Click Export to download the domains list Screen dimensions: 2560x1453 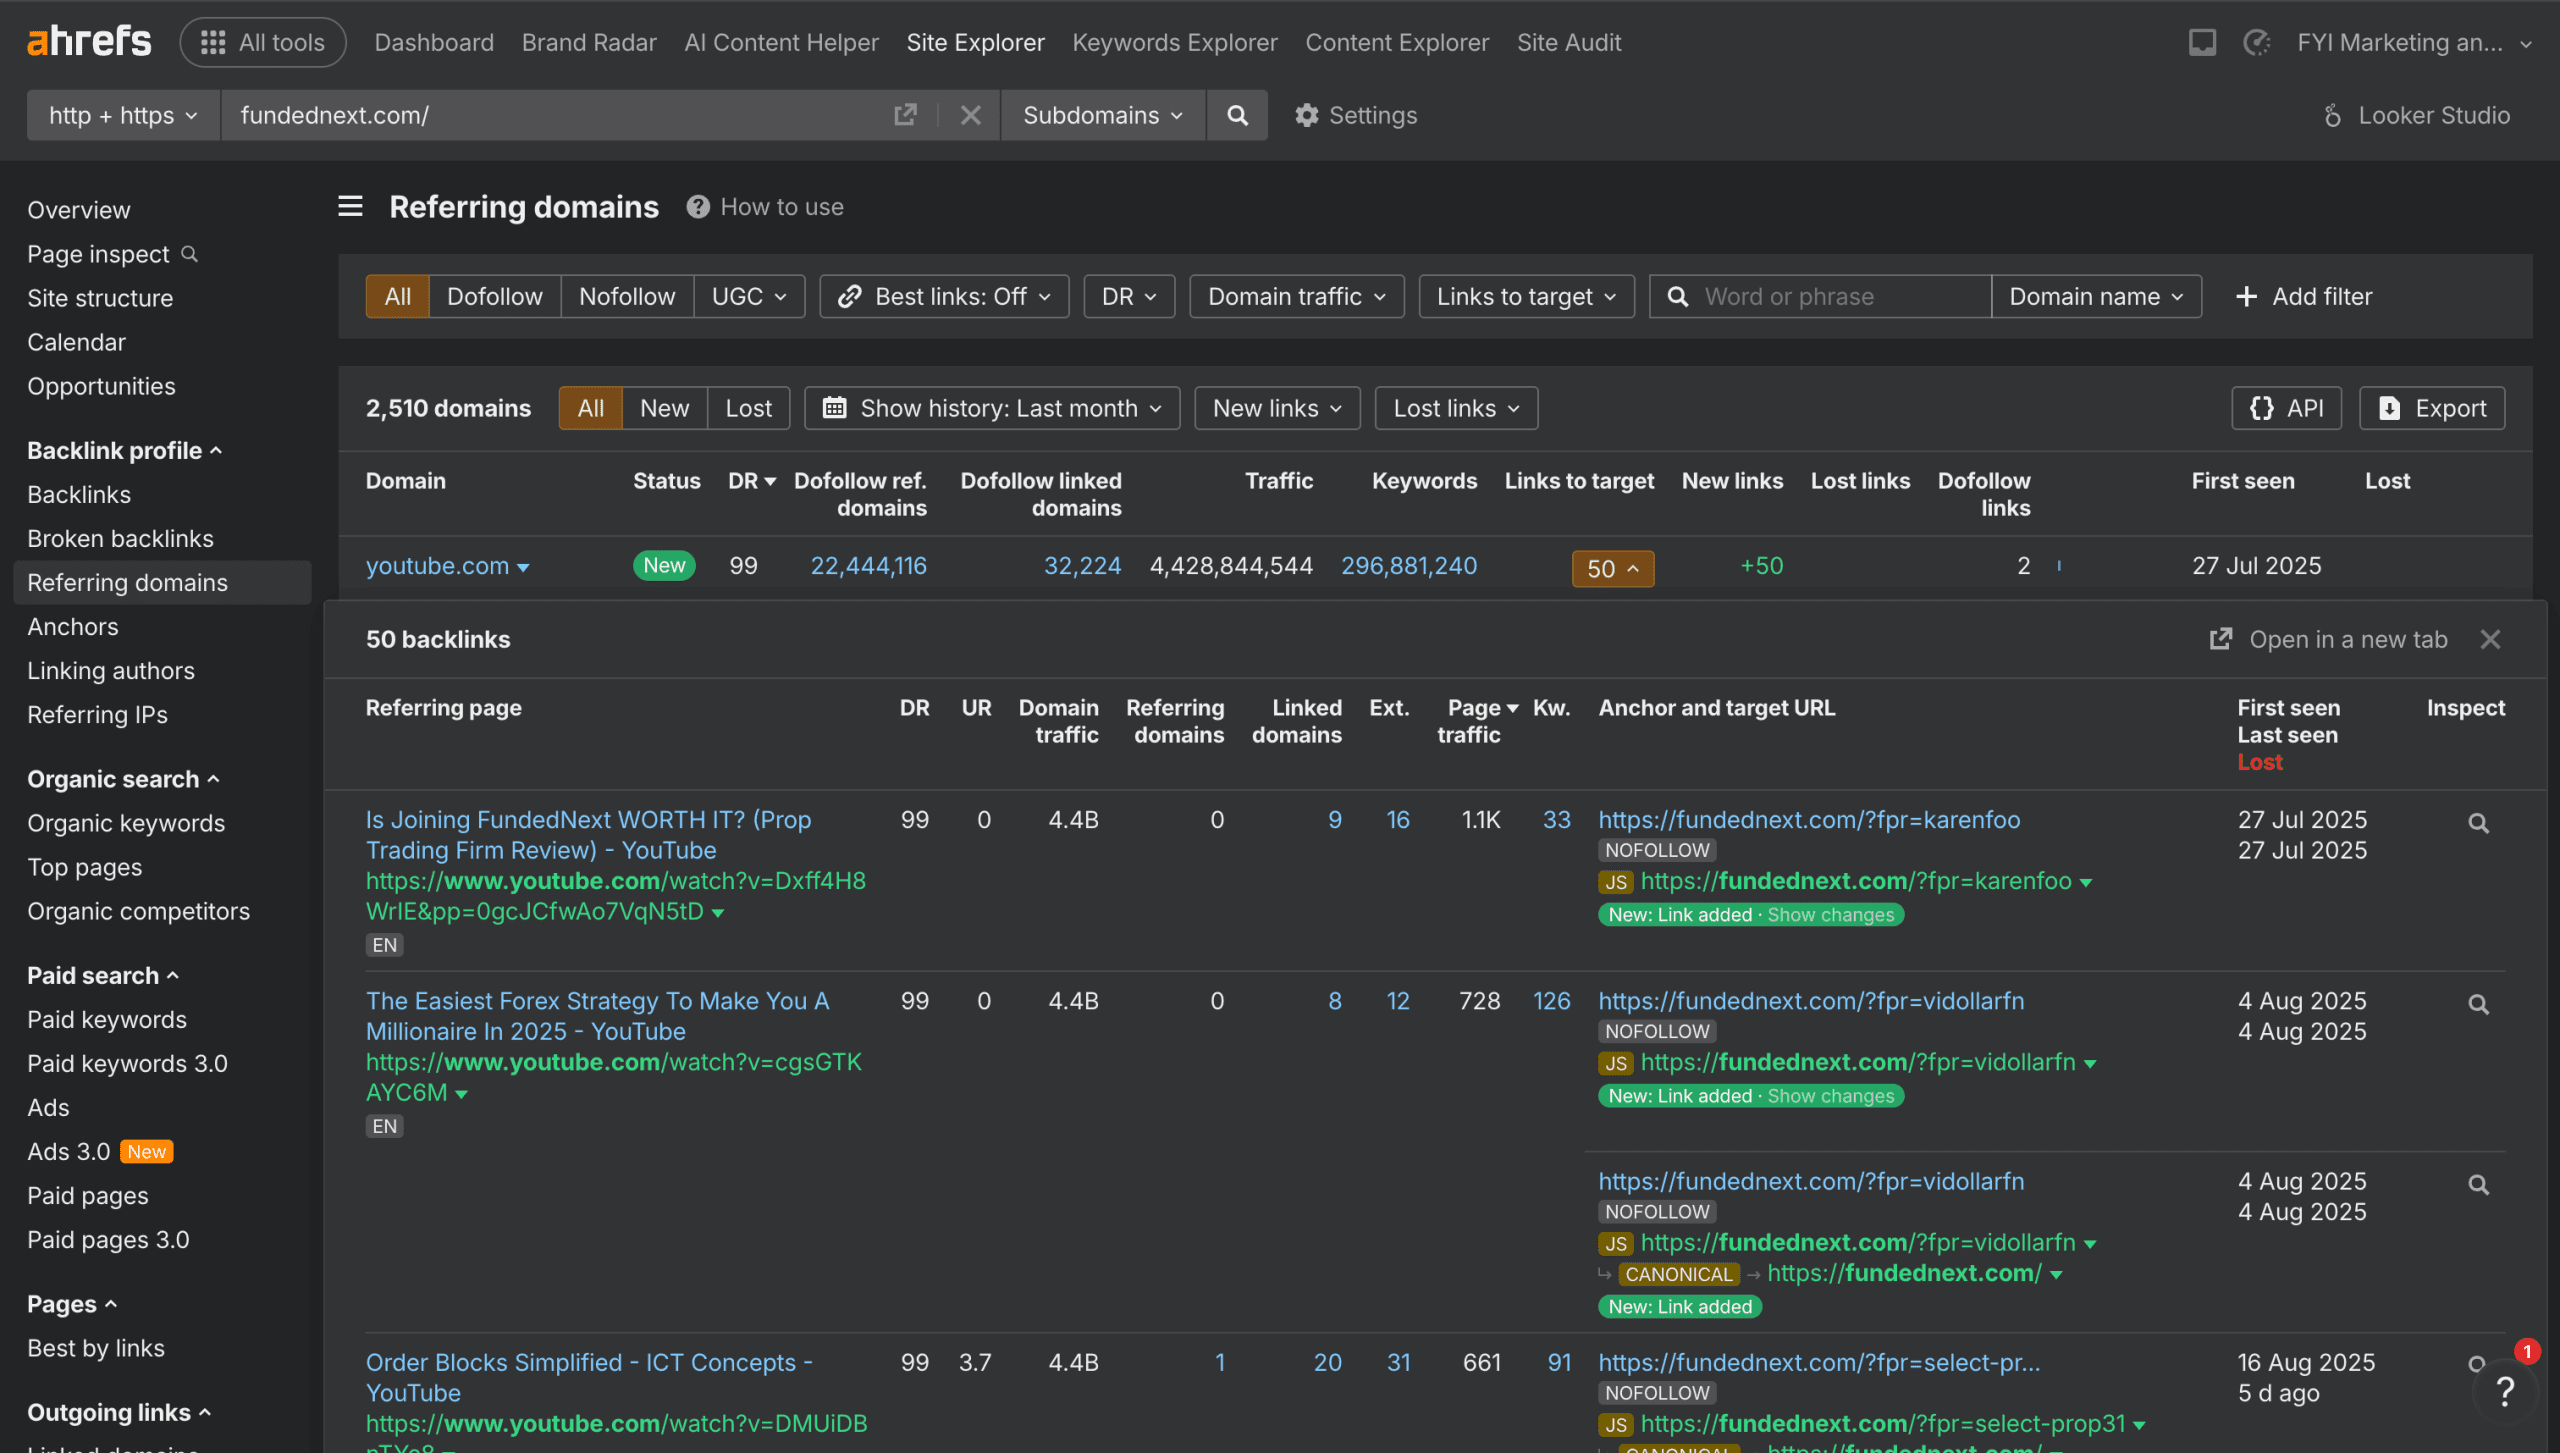pyautogui.click(x=2431, y=408)
